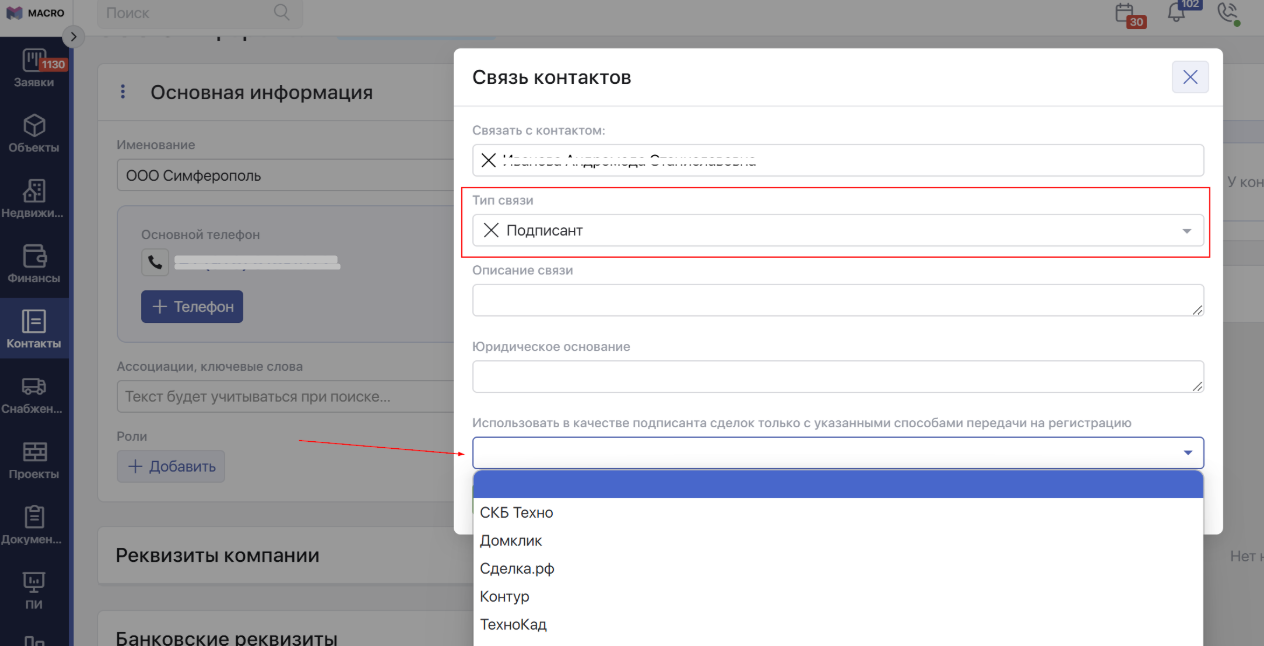
Task: Go to Недвижимость in the sidebar
Action: 34,198
